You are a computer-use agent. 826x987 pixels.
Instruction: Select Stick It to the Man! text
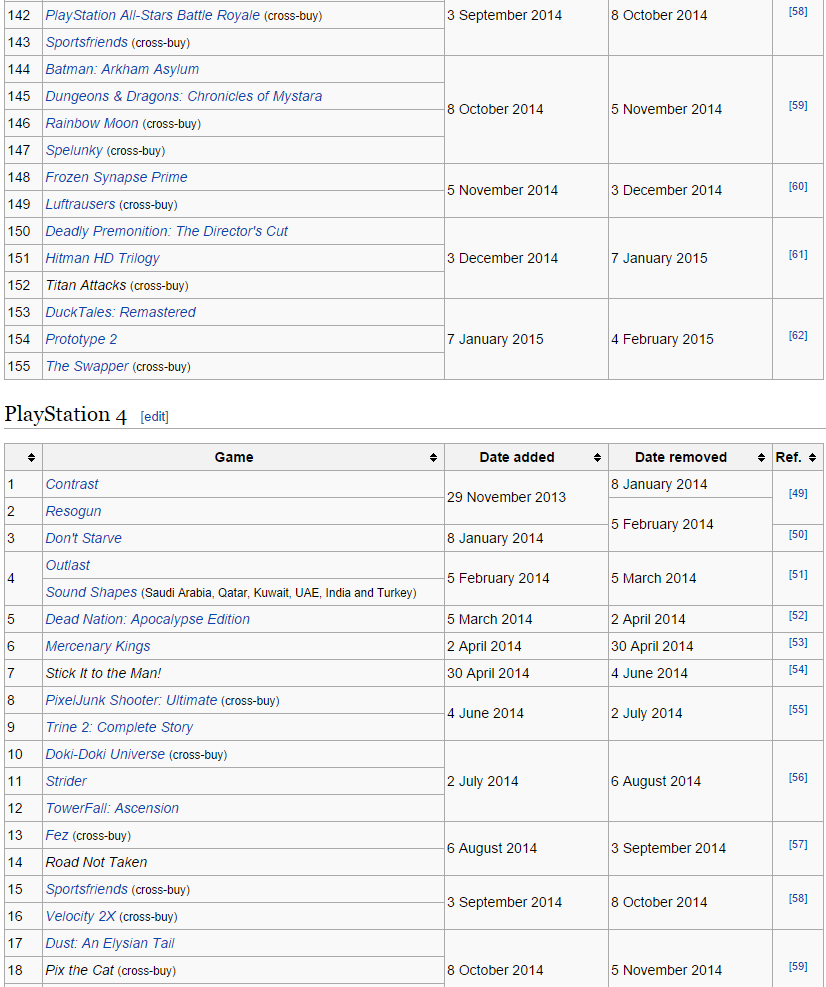coord(103,674)
